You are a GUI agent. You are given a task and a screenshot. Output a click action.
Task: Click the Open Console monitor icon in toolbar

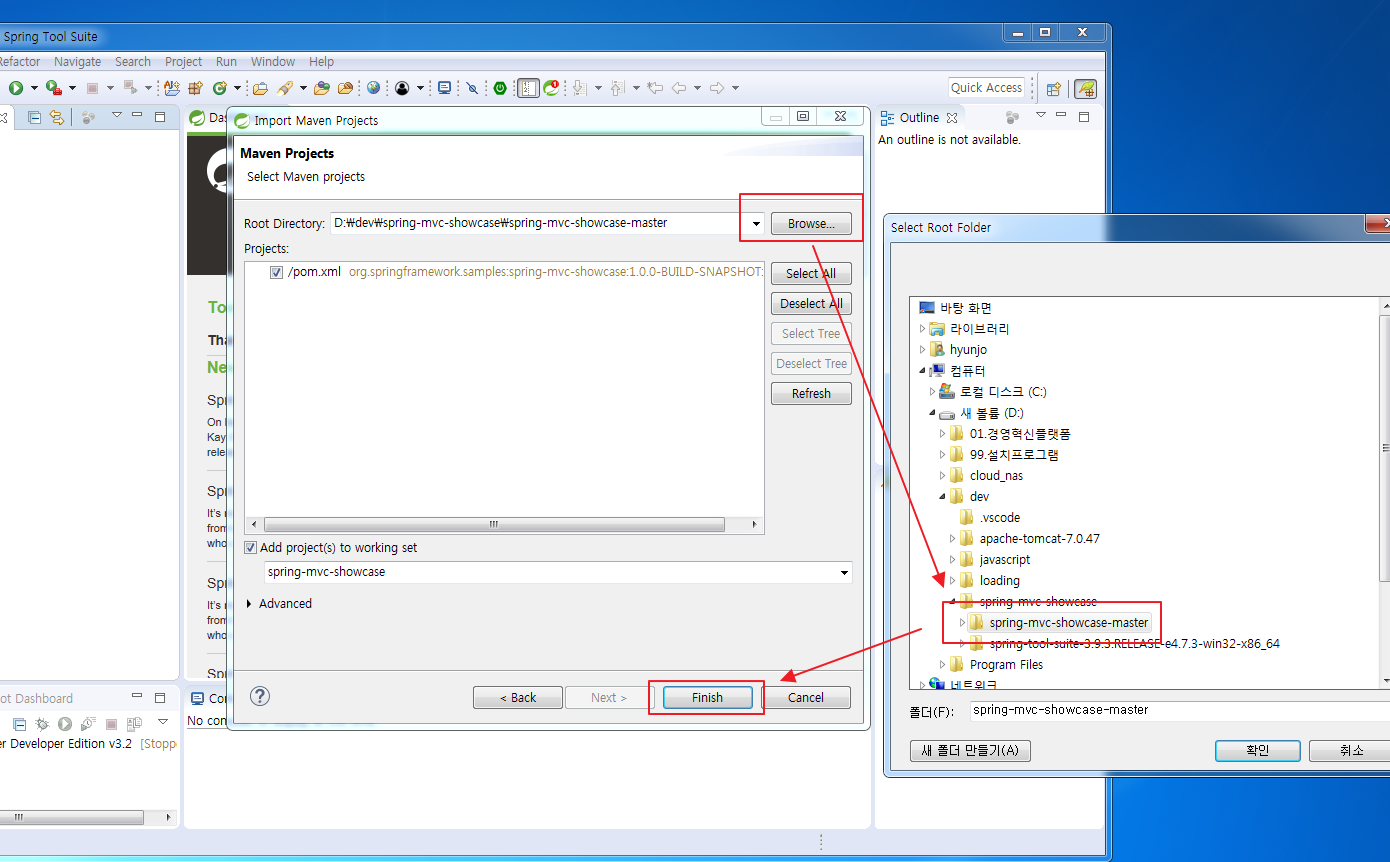pos(445,88)
